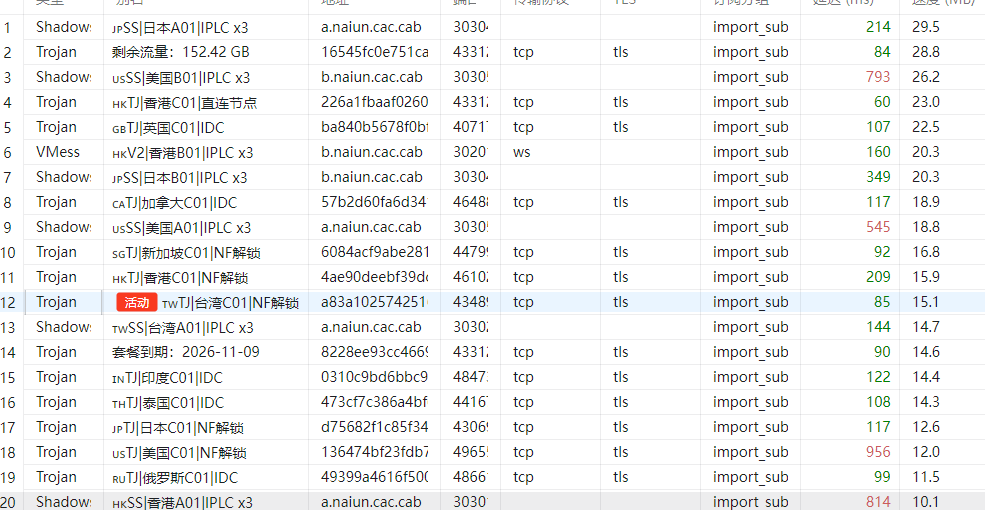The width and height of the screenshot is (985, 510).
Task: Click the red 活动 badge
Action: pos(137,302)
